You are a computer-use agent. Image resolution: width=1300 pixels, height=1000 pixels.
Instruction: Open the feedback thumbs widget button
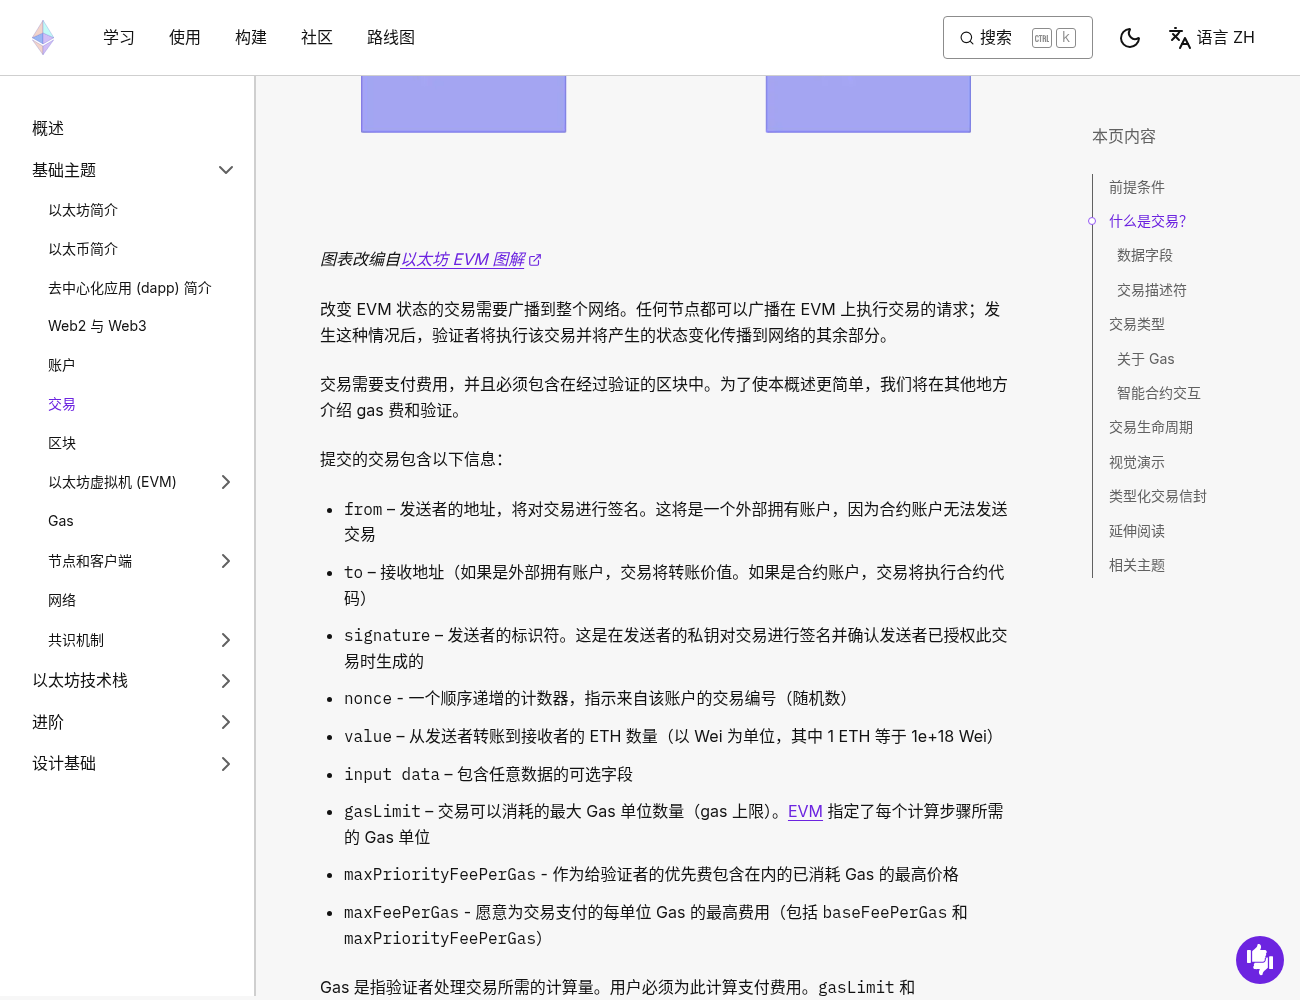tap(1260, 960)
